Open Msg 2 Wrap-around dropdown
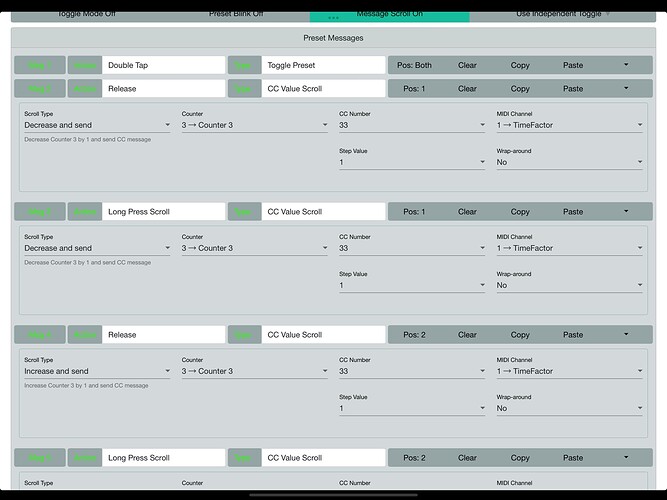This screenshot has width=667, height=500. pos(569,162)
